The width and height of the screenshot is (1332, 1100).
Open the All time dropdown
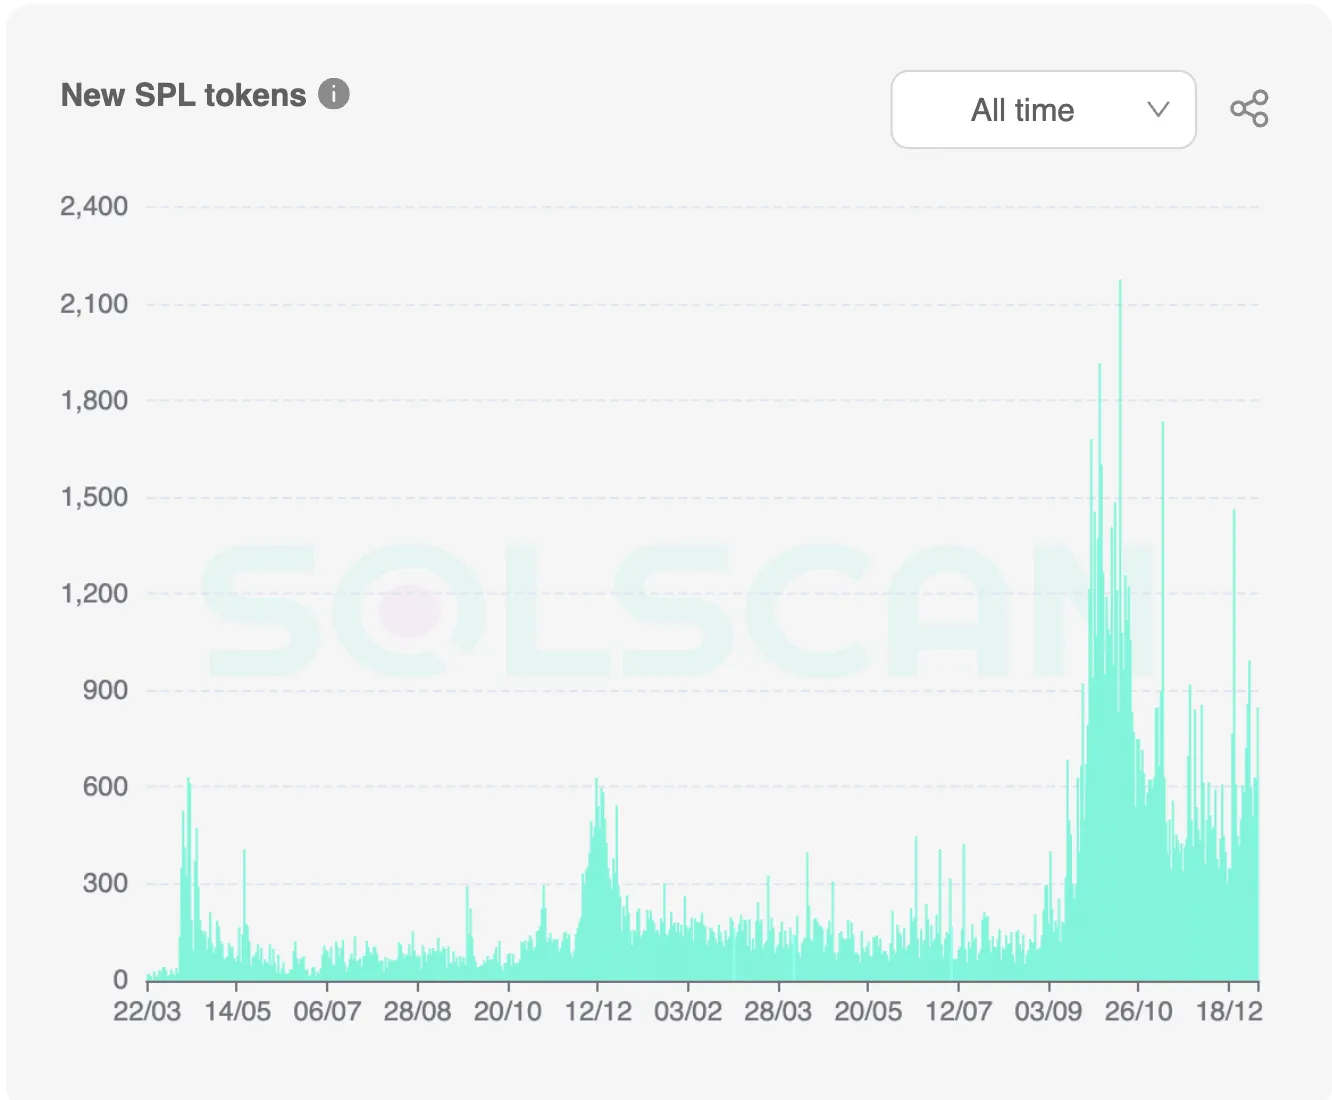tap(1043, 109)
